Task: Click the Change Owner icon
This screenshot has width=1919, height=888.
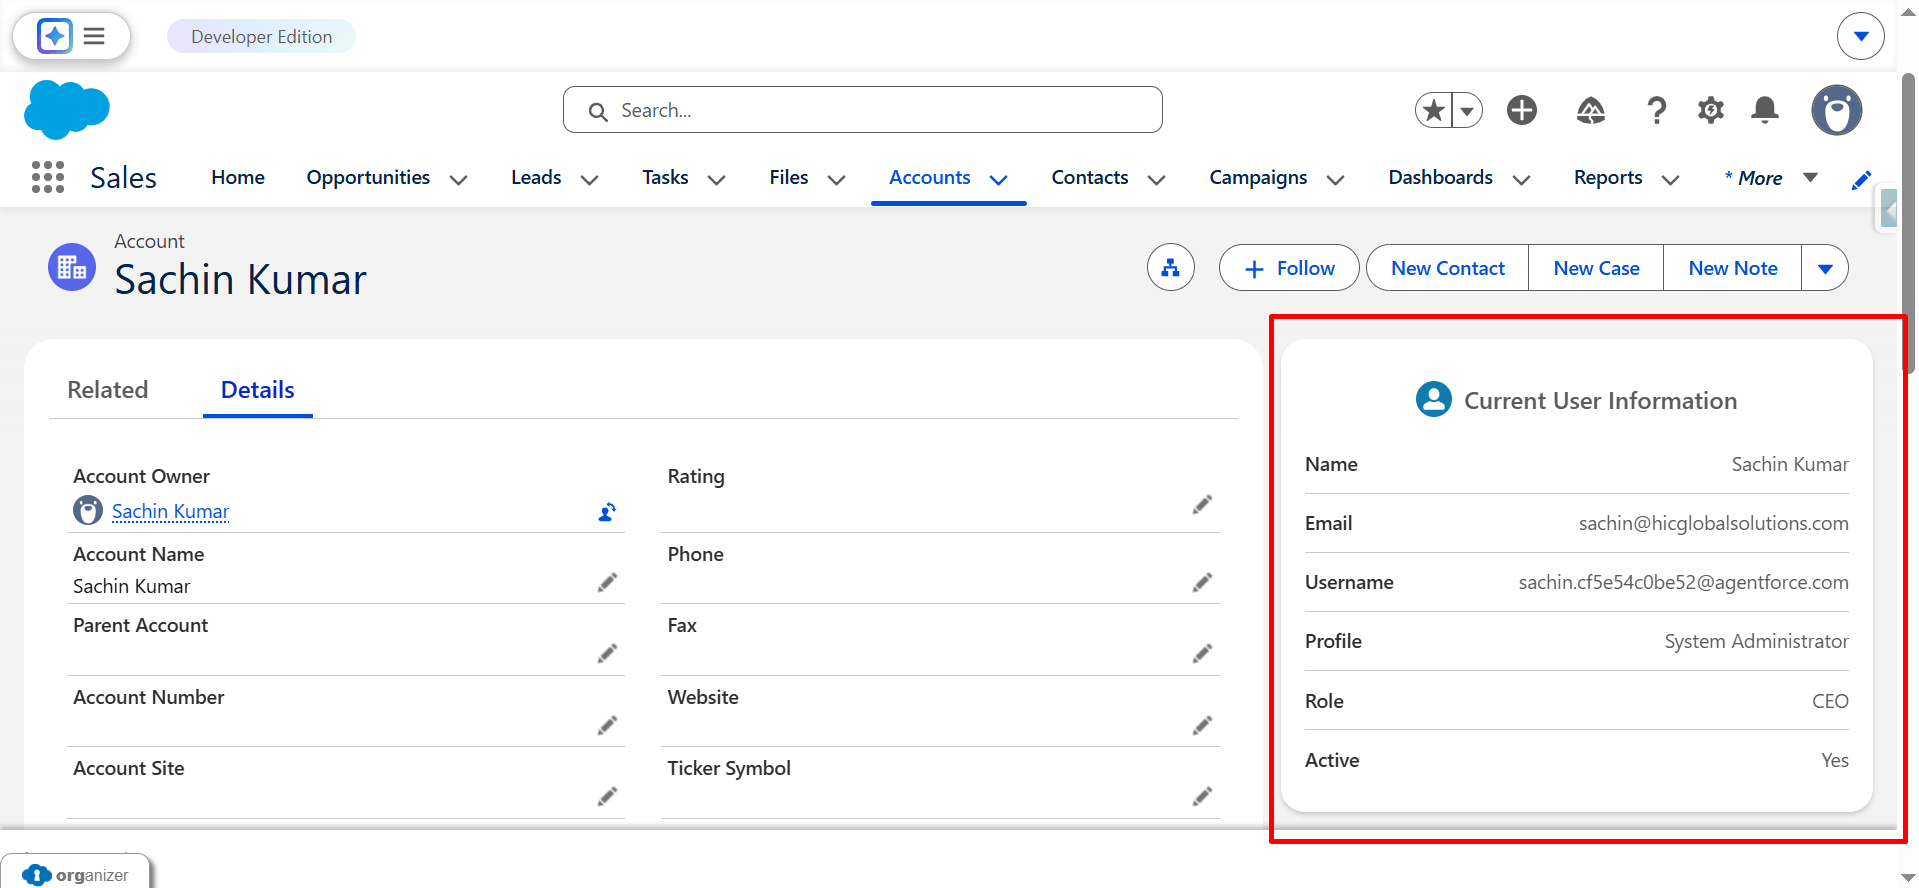Action: click(607, 512)
